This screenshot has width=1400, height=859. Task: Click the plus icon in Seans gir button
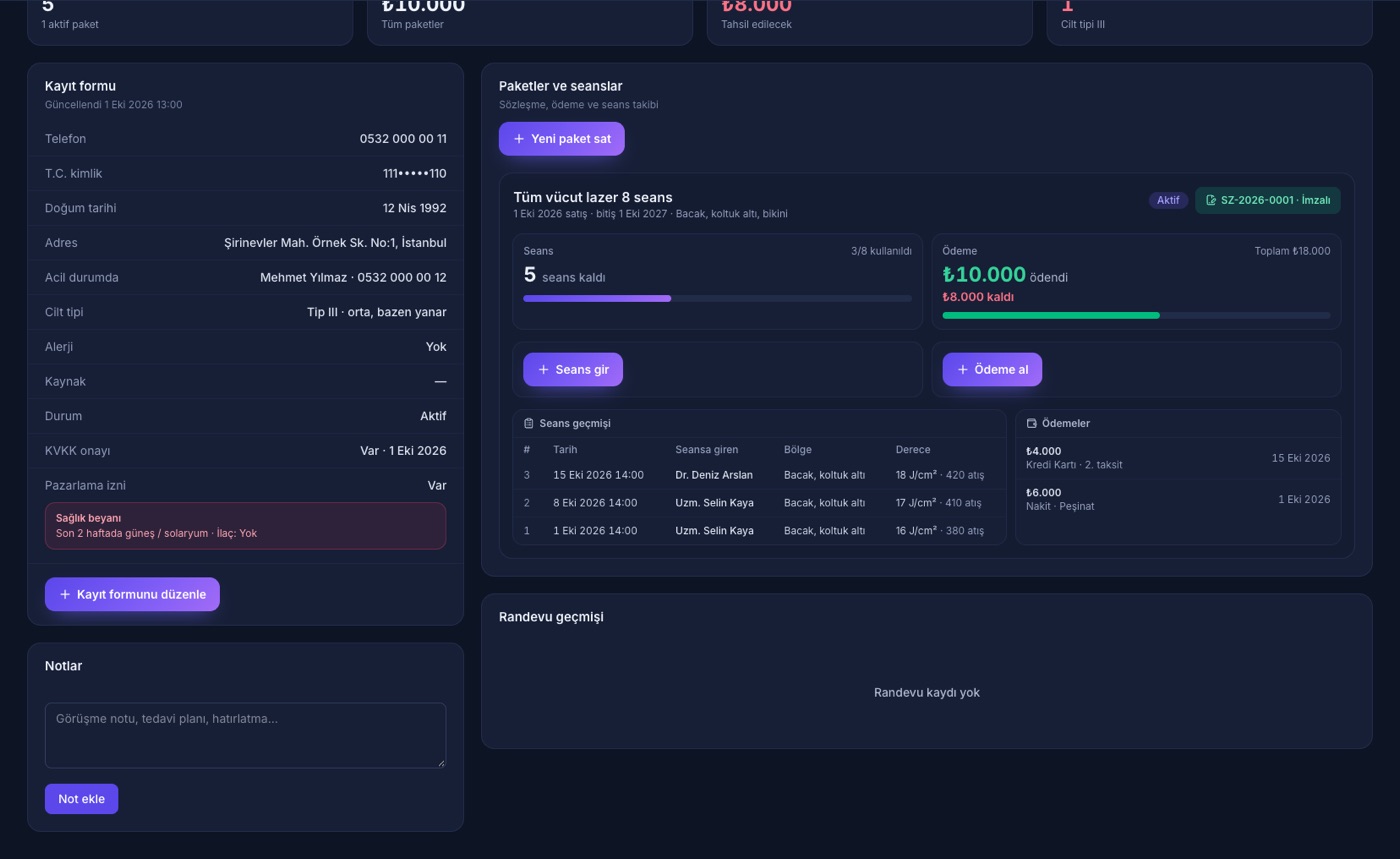tap(543, 370)
